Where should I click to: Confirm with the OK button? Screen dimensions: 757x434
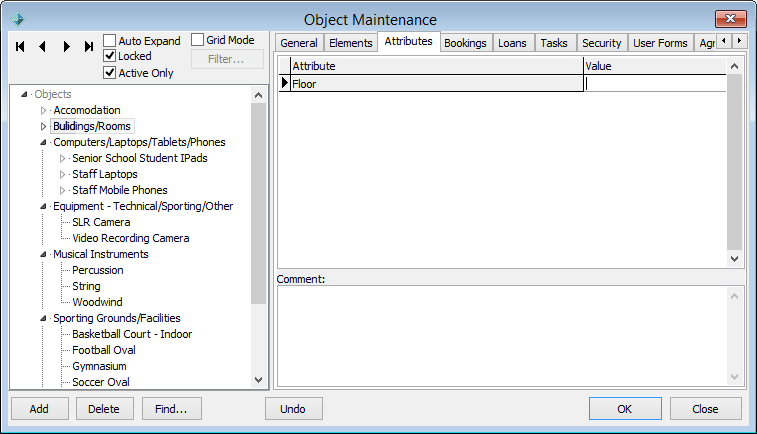point(625,409)
